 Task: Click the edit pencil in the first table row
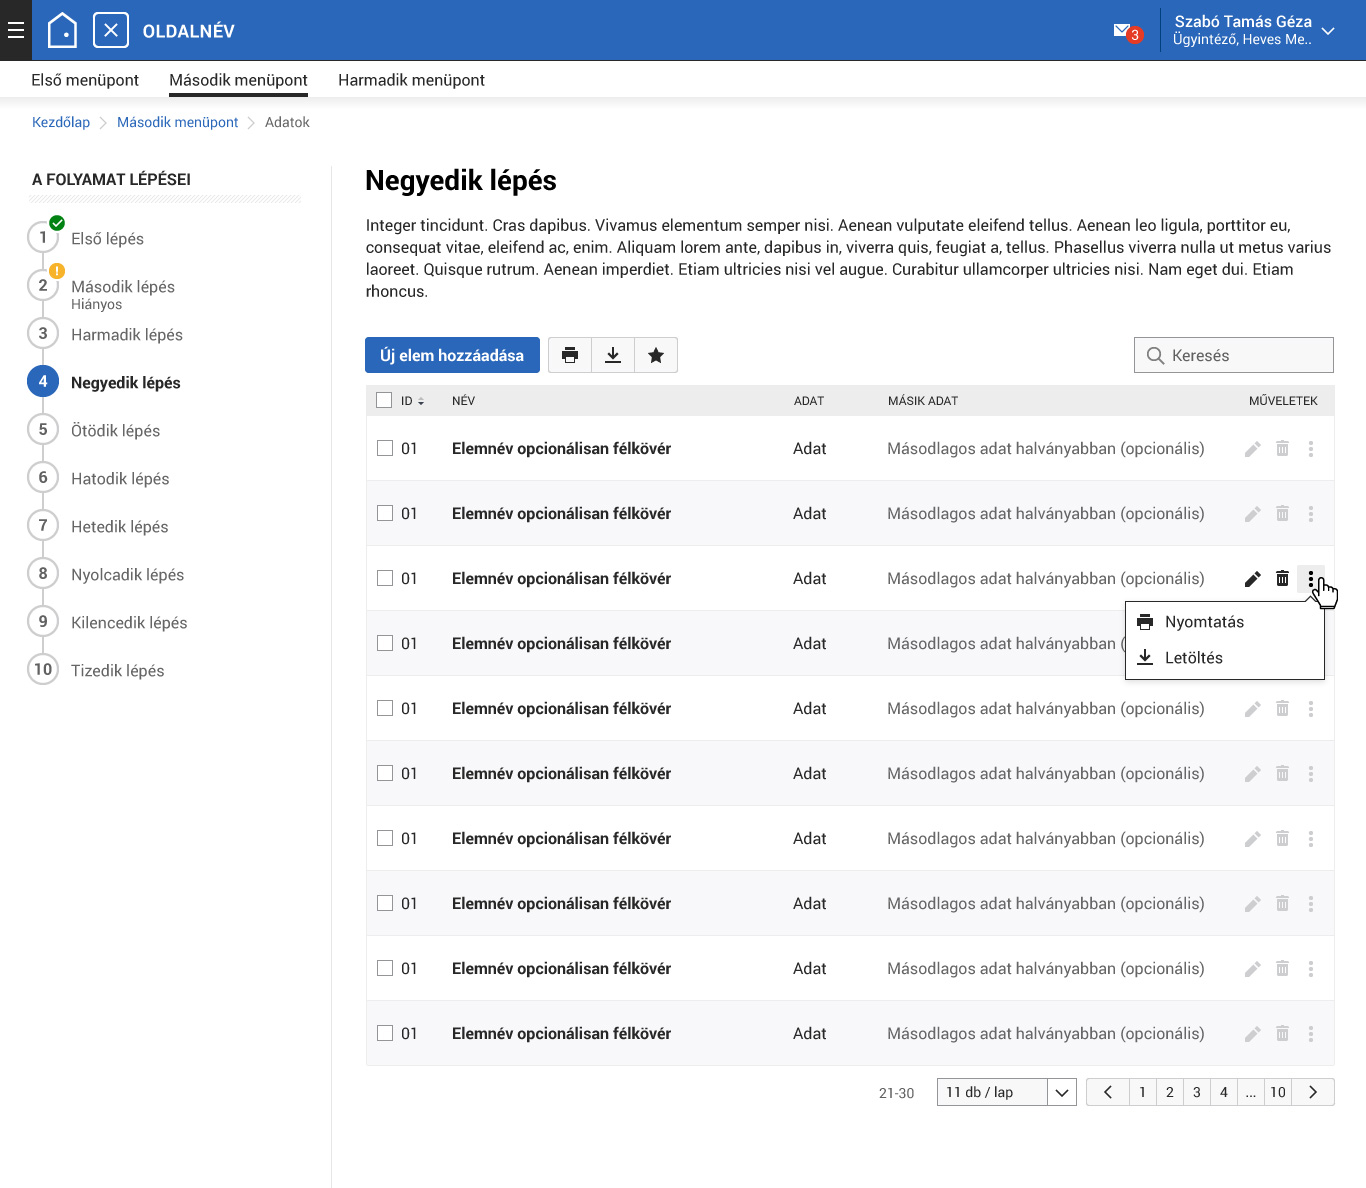1252,449
